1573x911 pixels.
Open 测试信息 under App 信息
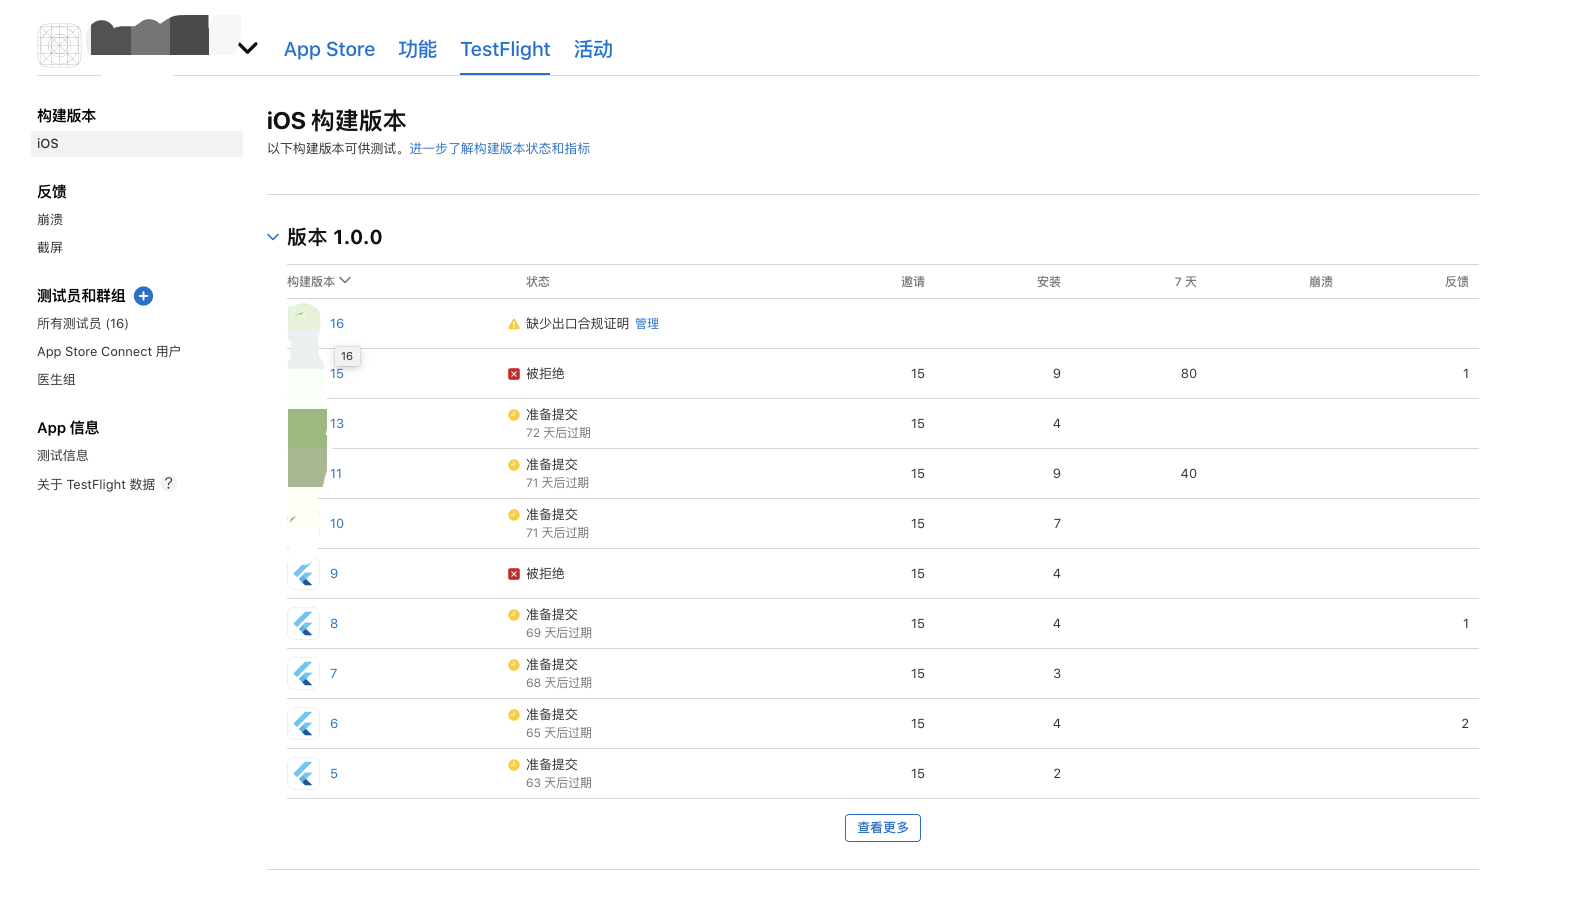pos(63,456)
